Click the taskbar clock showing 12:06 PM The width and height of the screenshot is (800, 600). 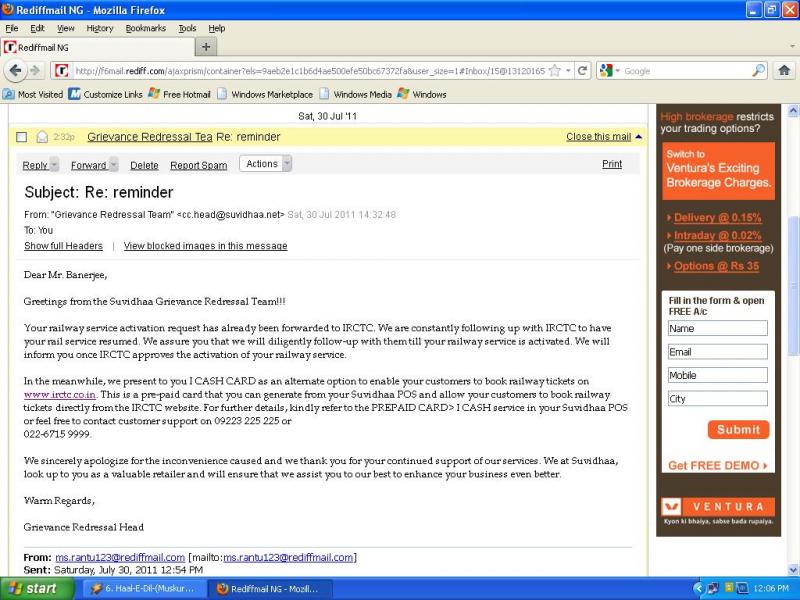tap(771, 588)
